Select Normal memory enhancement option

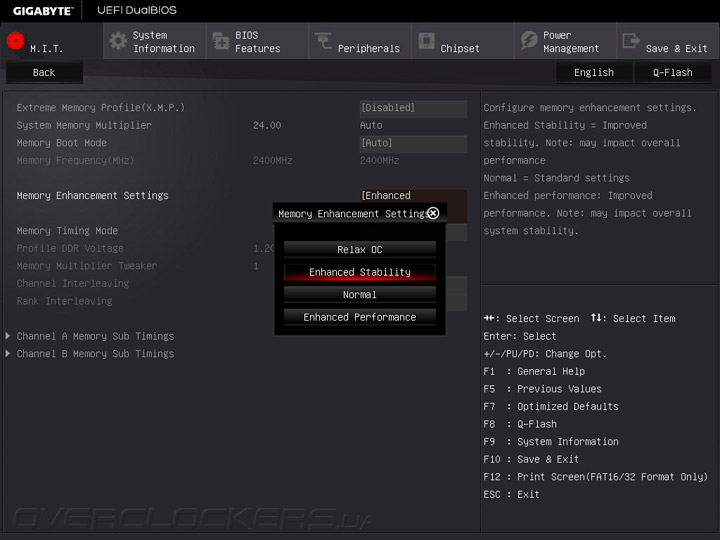(x=360, y=294)
